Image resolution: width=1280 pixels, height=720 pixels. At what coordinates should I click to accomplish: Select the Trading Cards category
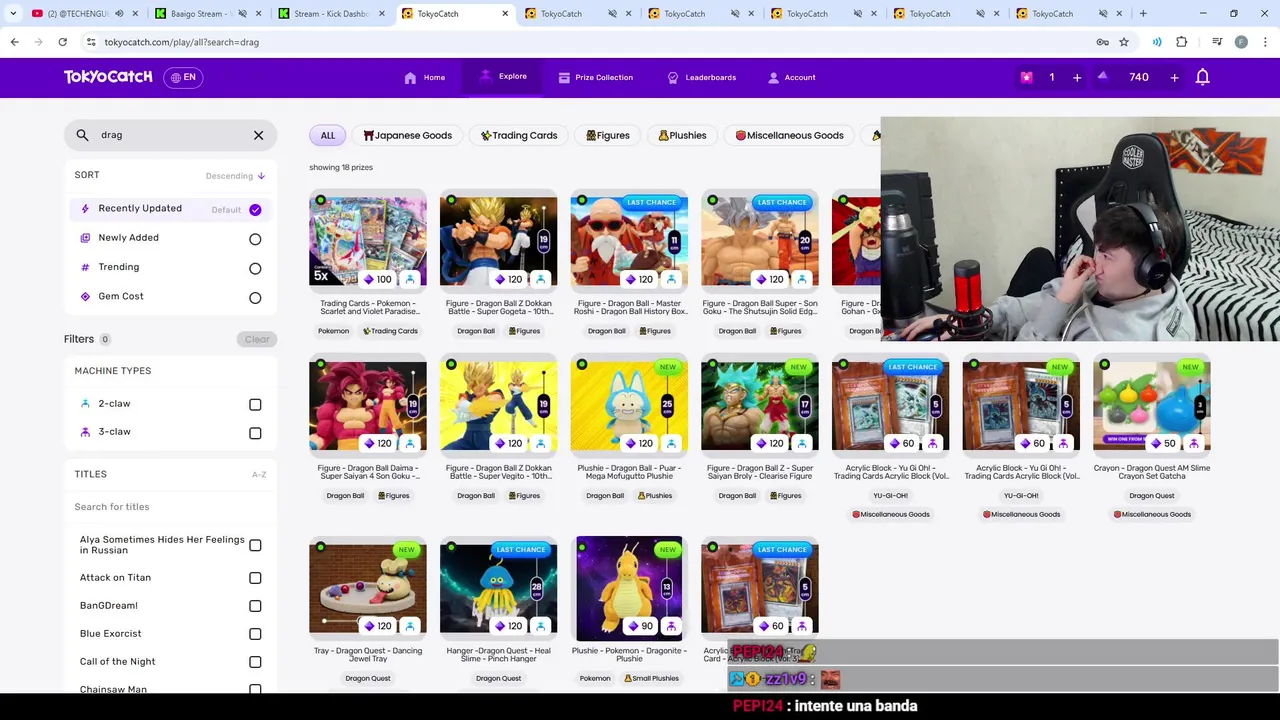point(519,135)
